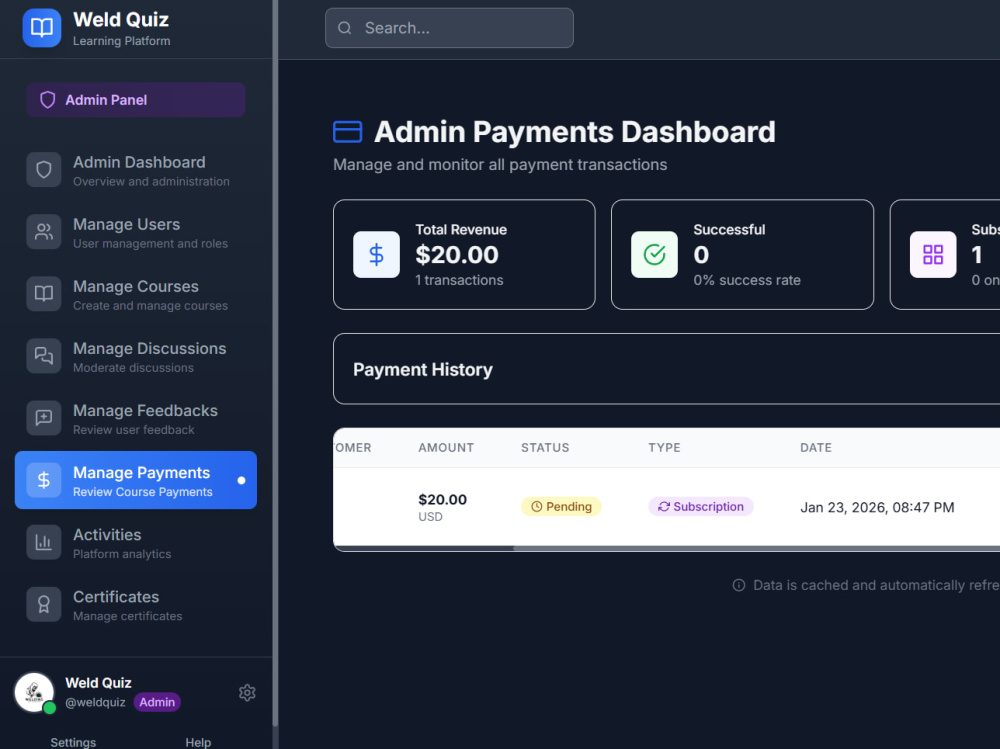Click the purple Admin role badge

[158, 702]
